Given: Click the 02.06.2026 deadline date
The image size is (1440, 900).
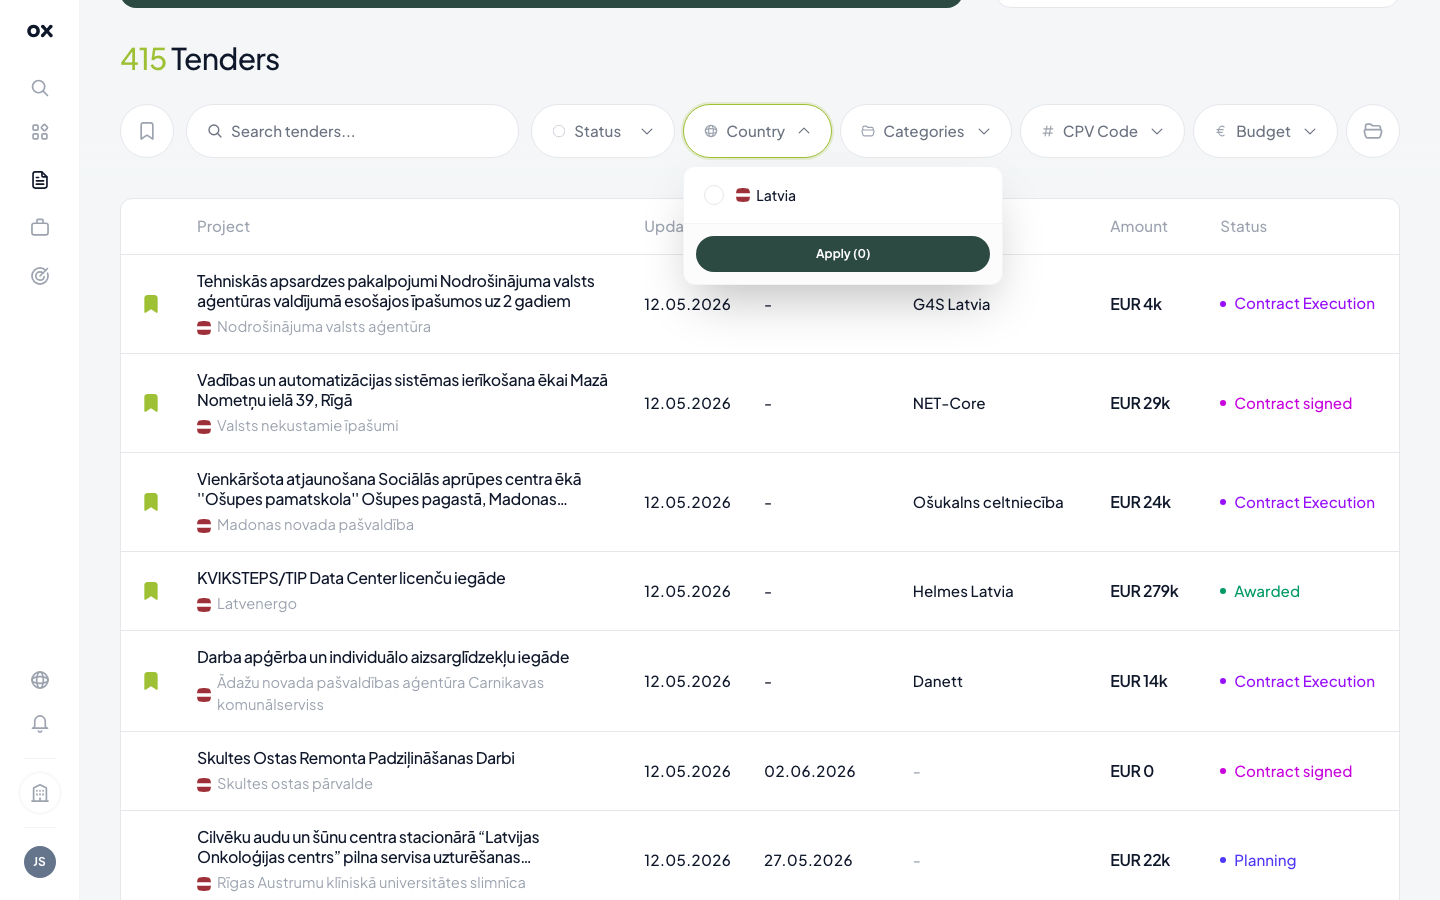Looking at the screenshot, I should 810,771.
